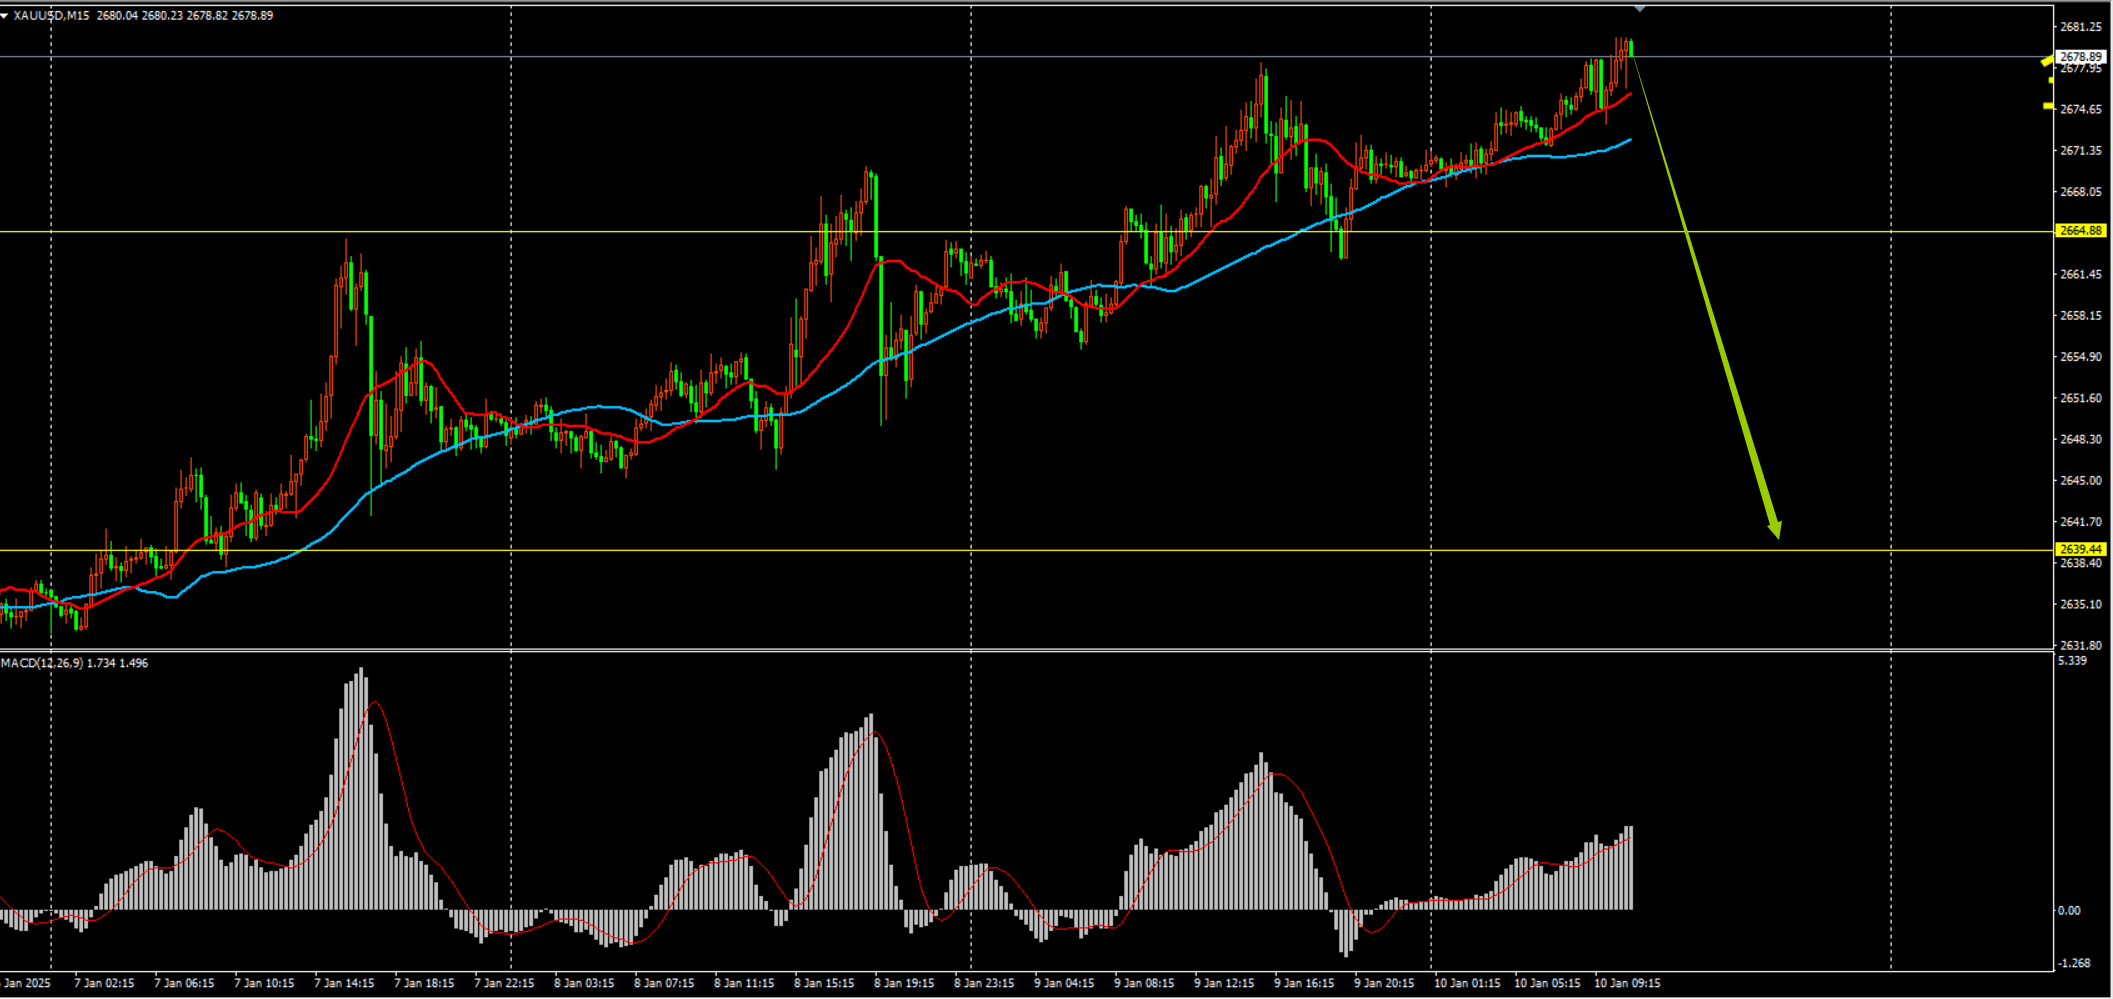Click the low price 2678.82 in the chart header
Screen dimensions: 2113x999
tap(207, 16)
